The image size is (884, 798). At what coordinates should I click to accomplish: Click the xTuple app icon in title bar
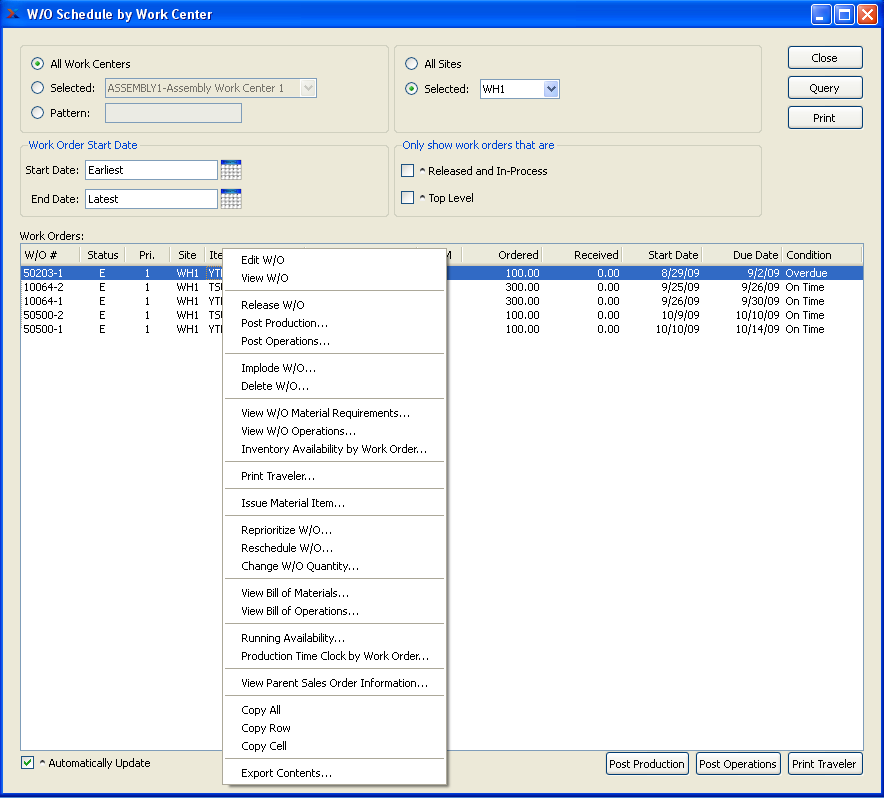(13, 15)
